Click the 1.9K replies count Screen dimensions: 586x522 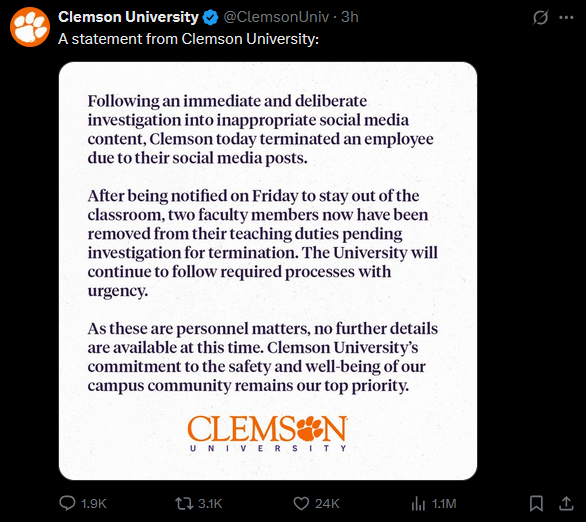click(x=94, y=504)
